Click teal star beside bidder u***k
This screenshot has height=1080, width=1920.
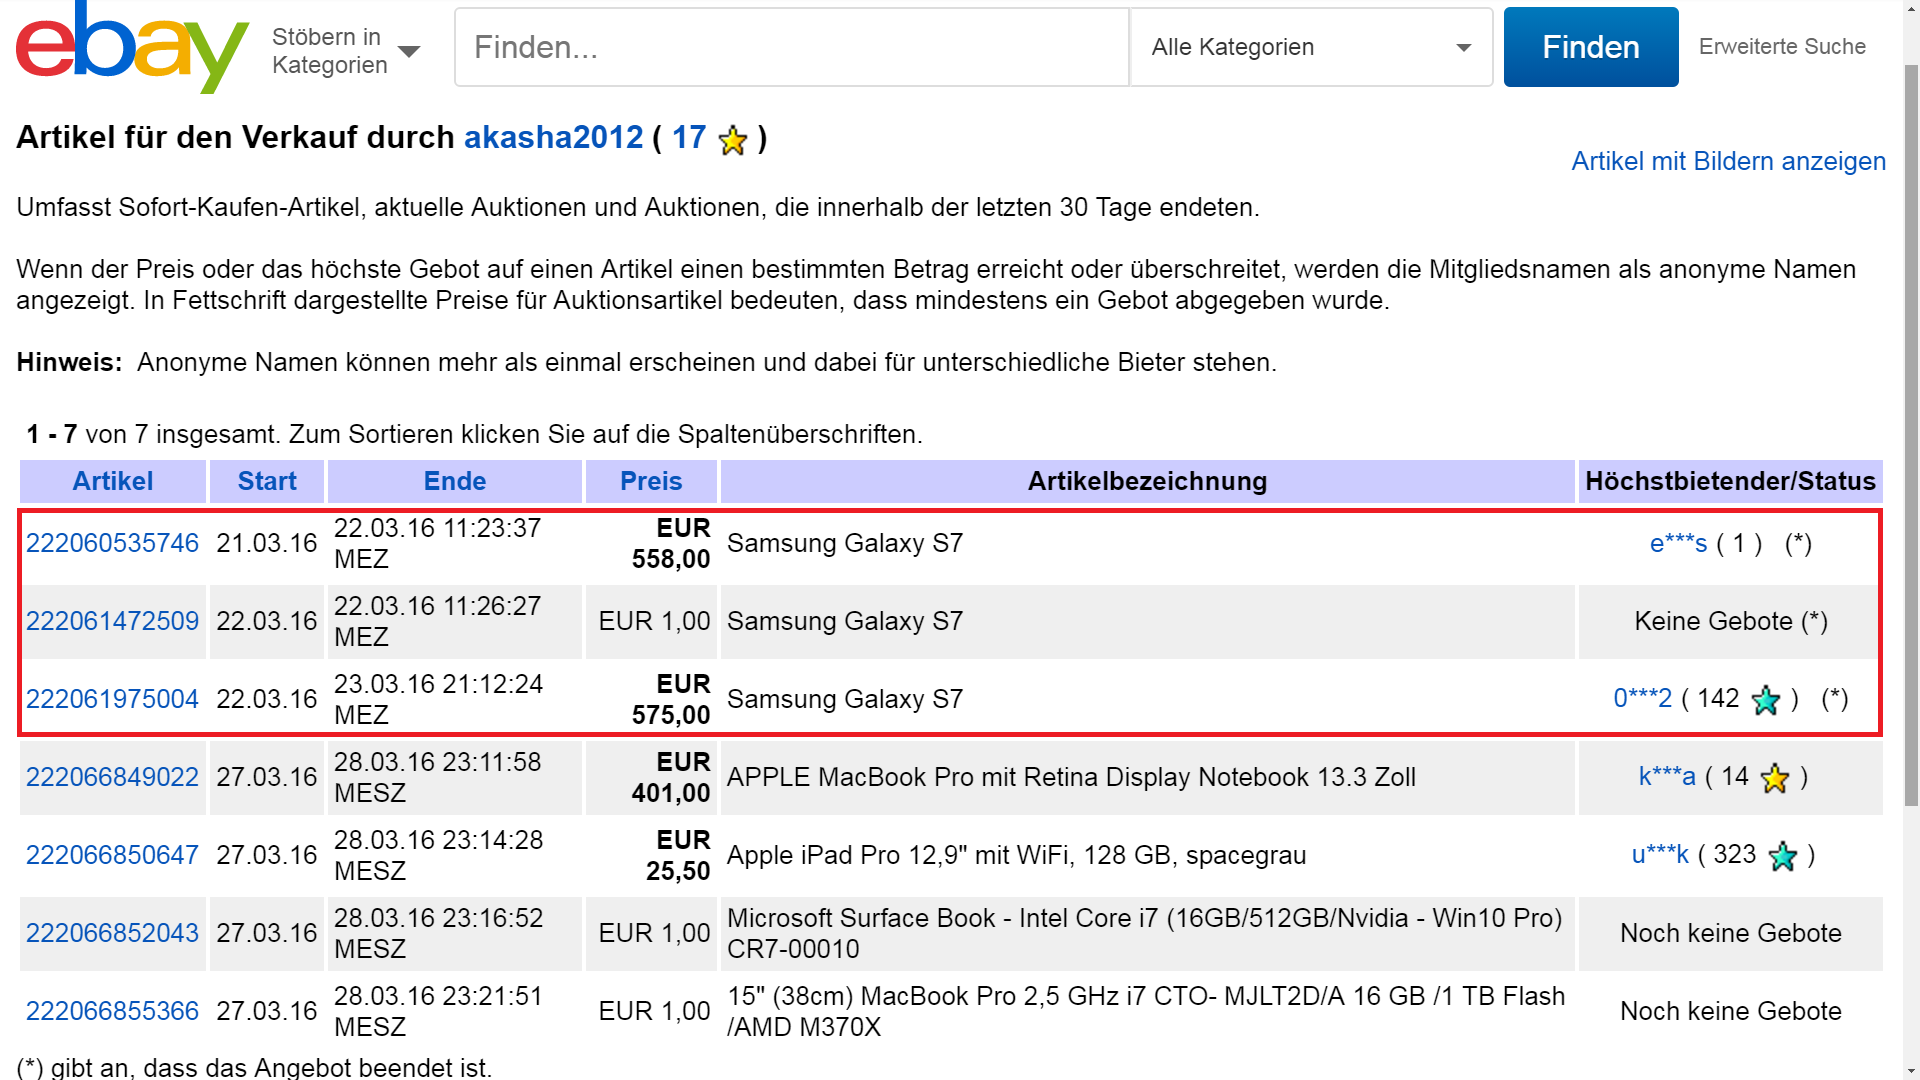point(1783,856)
